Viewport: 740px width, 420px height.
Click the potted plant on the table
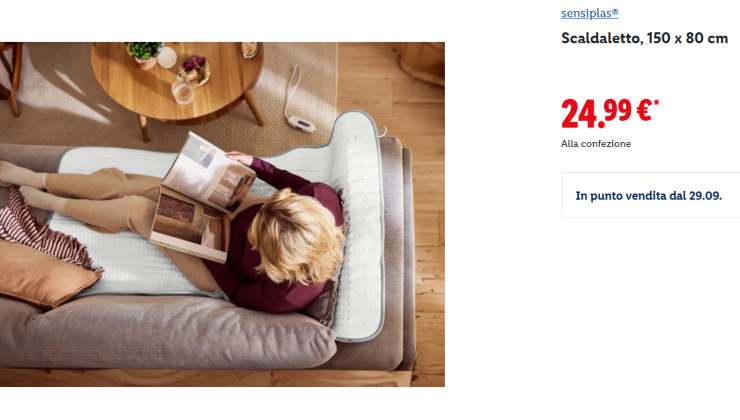click(x=144, y=55)
